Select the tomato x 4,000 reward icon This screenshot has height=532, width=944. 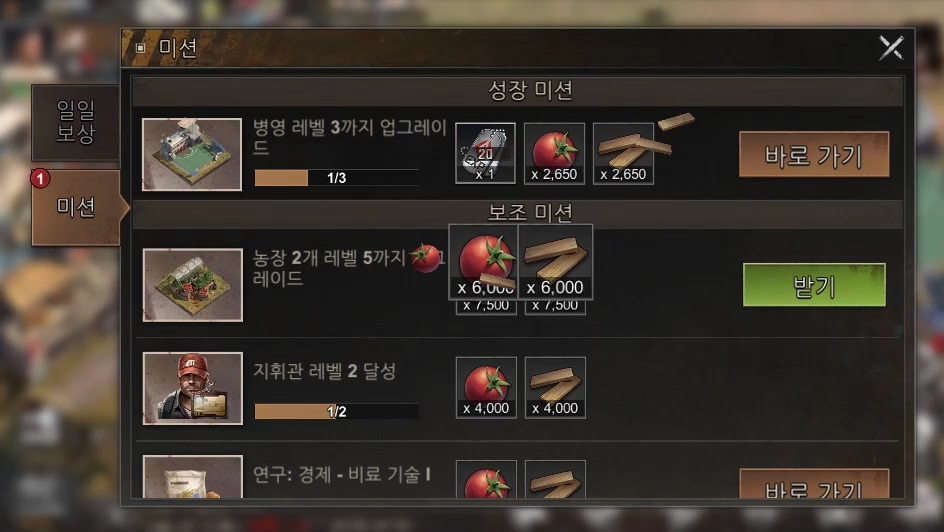486,387
